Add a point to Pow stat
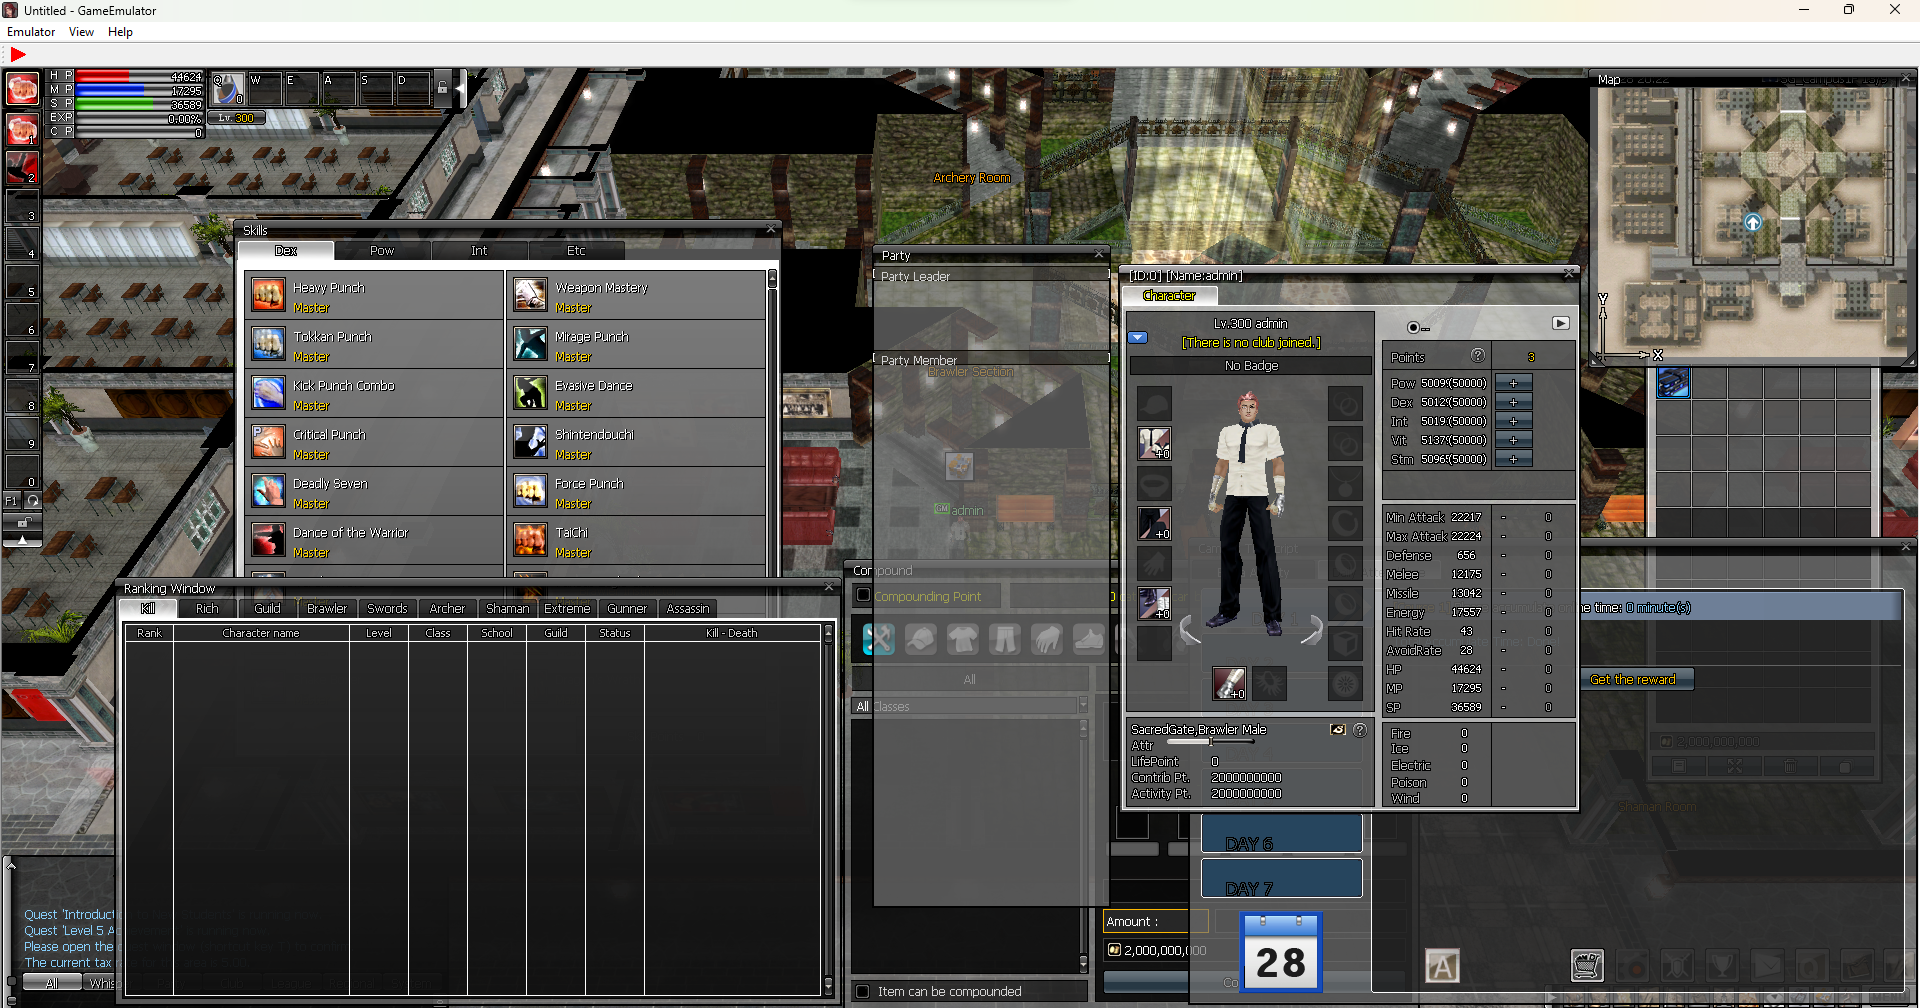 pos(1513,383)
